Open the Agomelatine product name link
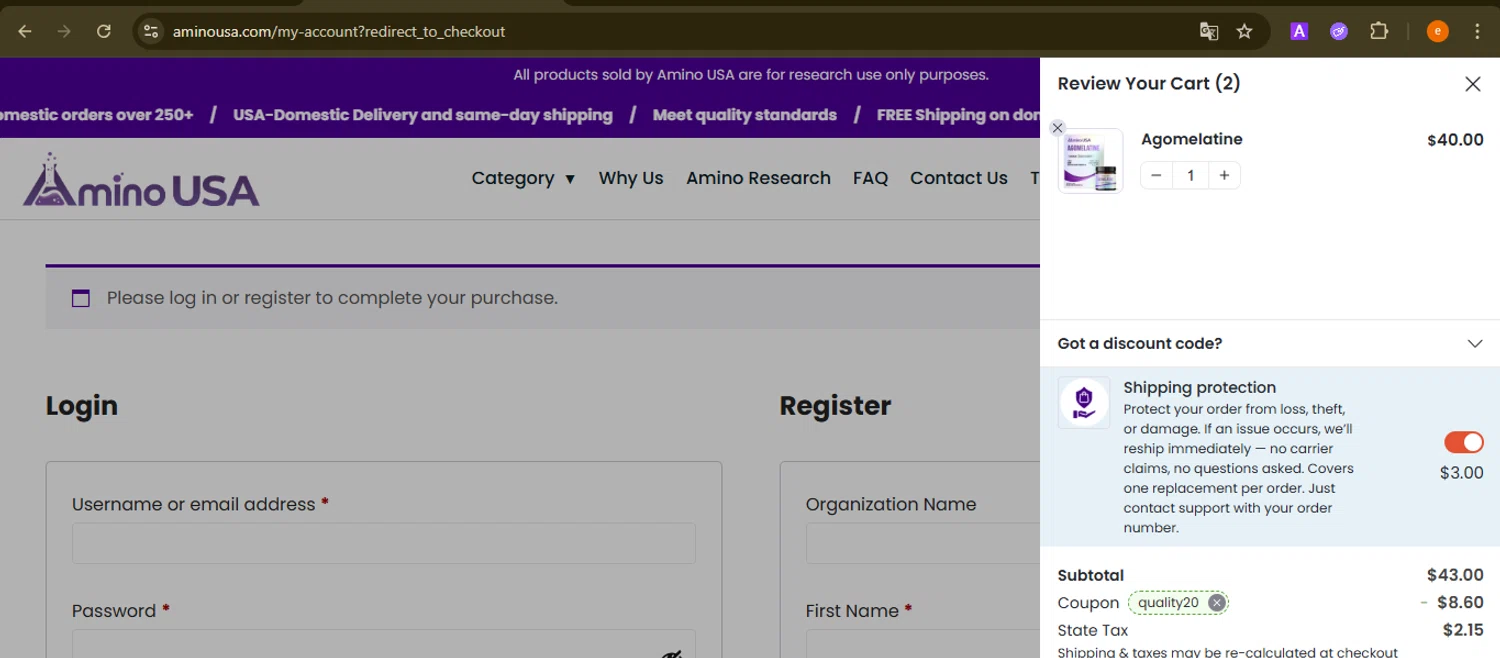Image resolution: width=1500 pixels, height=658 pixels. tap(1191, 139)
